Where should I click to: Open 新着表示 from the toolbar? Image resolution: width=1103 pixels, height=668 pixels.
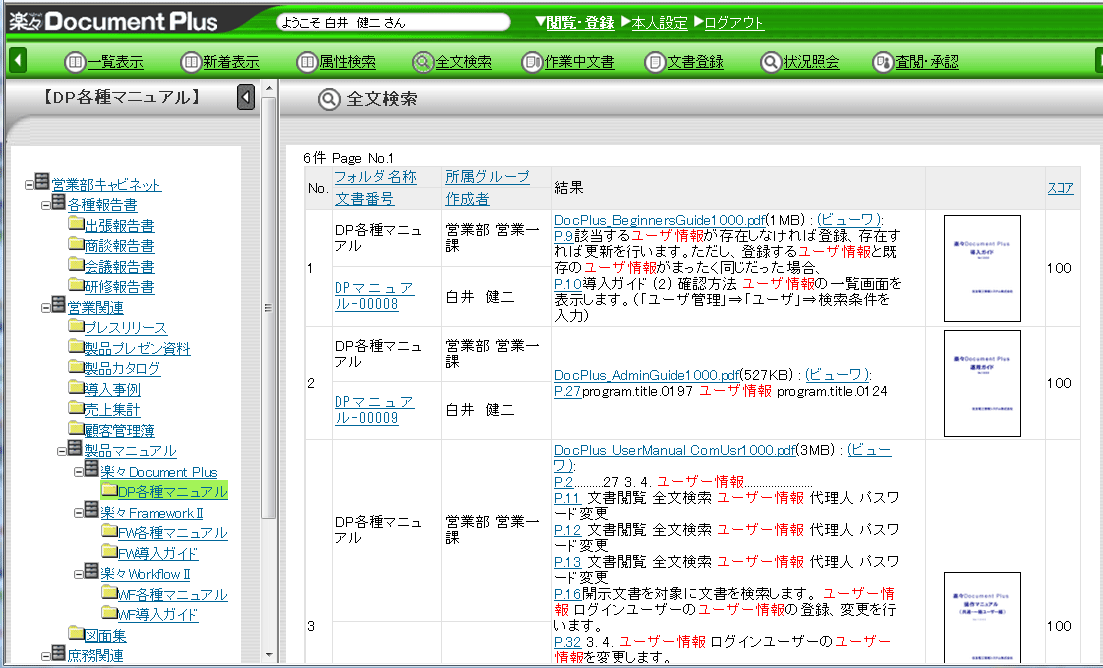(x=191, y=62)
